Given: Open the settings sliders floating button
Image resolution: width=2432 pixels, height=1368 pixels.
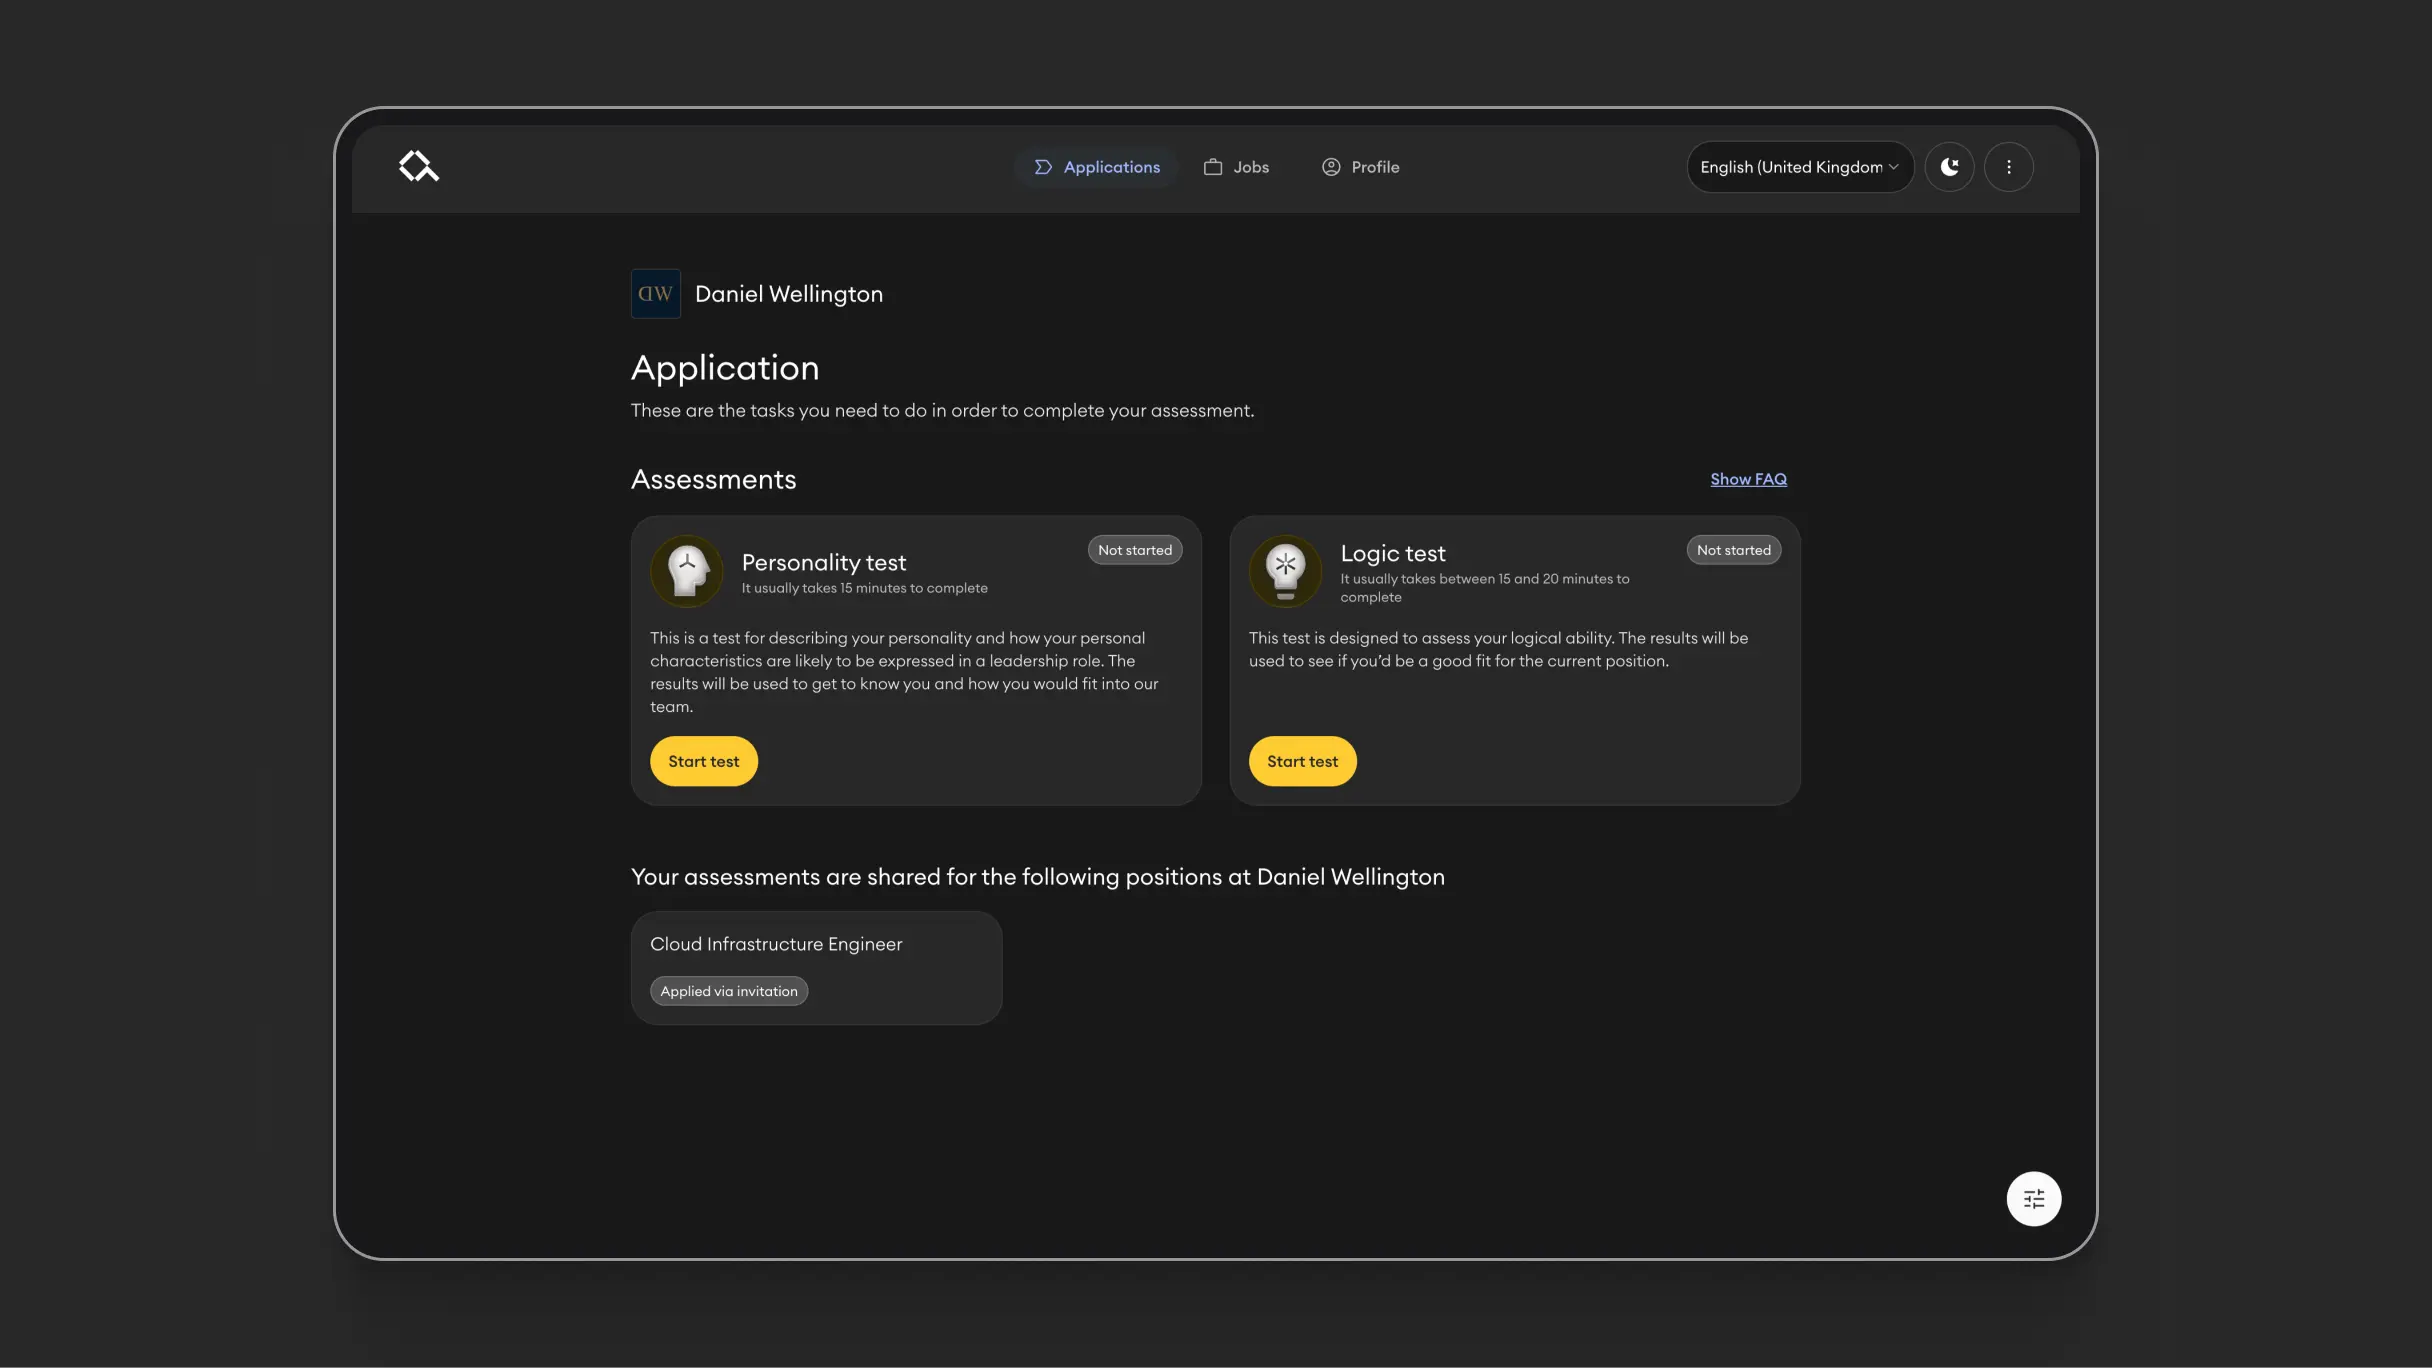Looking at the screenshot, I should coord(2033,1198).
